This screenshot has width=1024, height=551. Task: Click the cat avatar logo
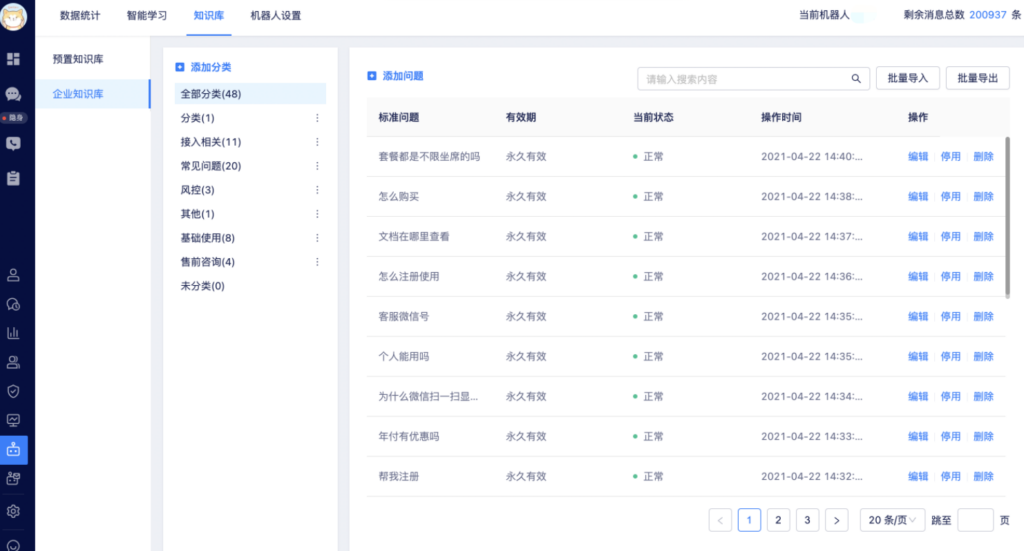pyautogui.click(x=14, y=16)
